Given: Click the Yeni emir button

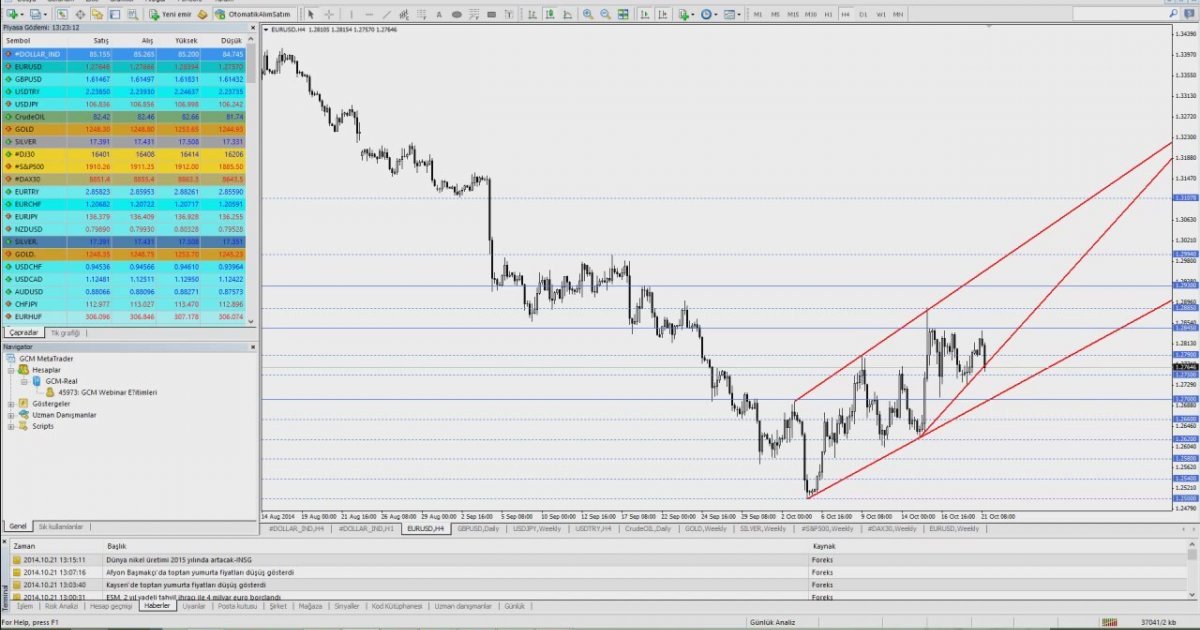Looking at the screenshot, I should (170, 15).
